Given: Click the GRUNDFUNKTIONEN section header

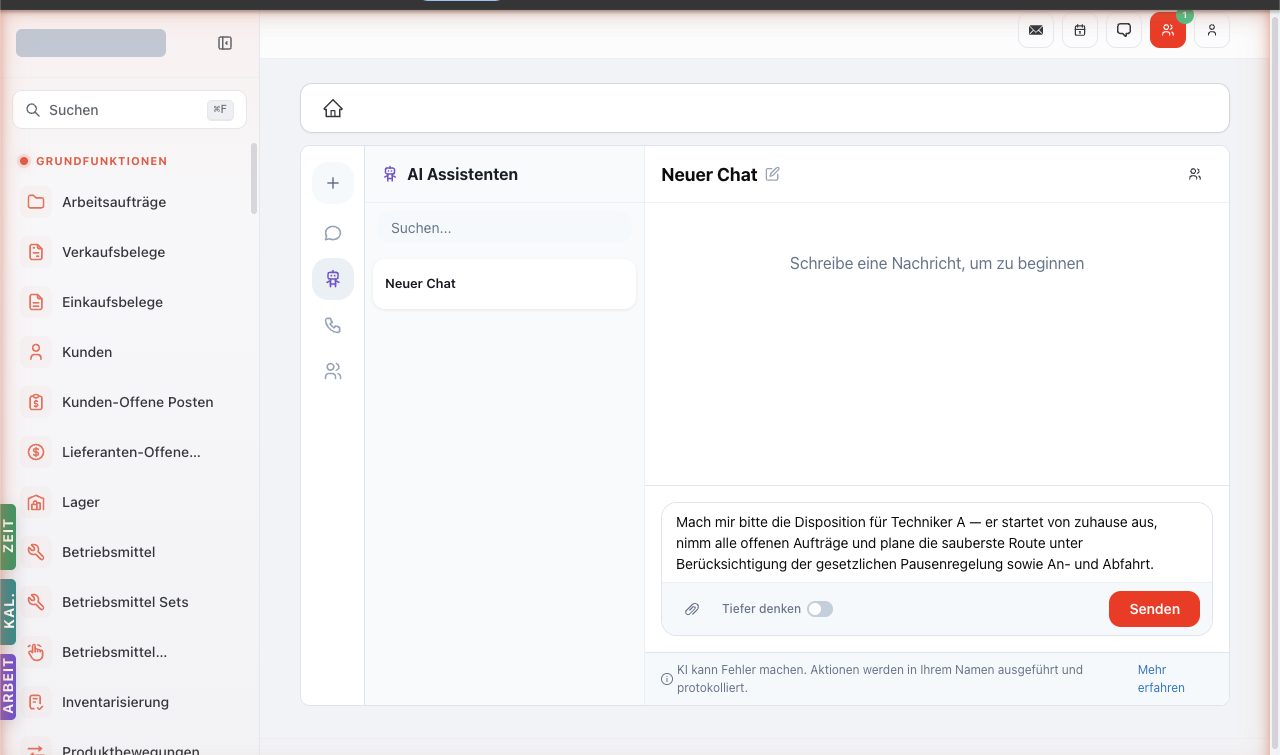Looking at the screenshot, I should (102, 161).
